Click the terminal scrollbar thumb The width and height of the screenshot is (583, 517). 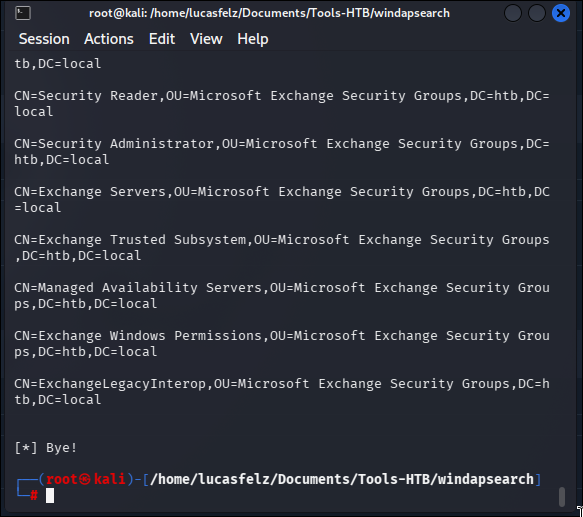(562, 497)
